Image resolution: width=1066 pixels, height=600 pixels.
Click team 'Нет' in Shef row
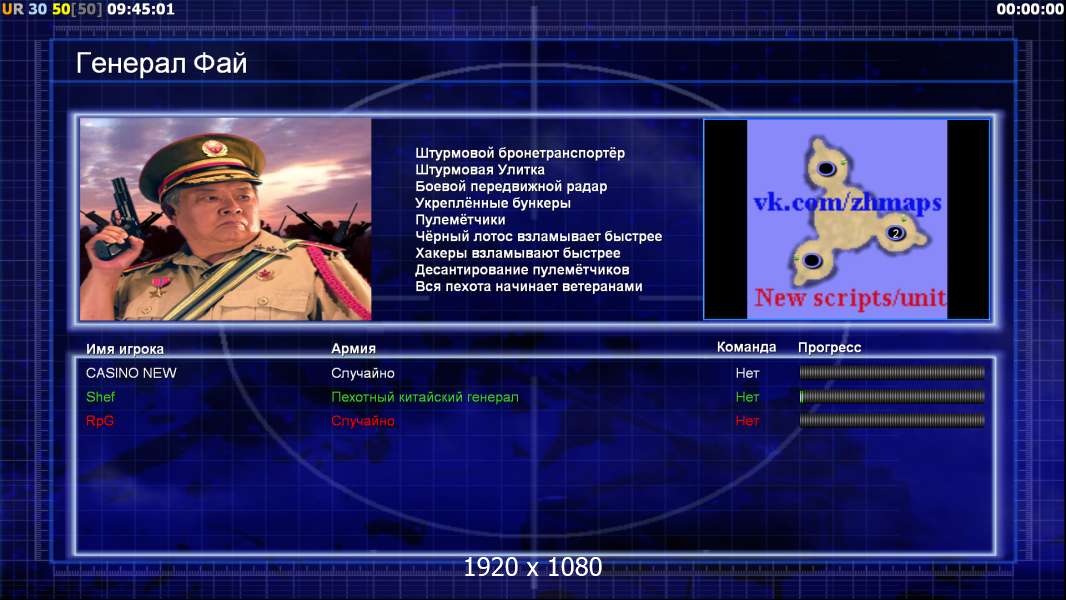(747, 397)
